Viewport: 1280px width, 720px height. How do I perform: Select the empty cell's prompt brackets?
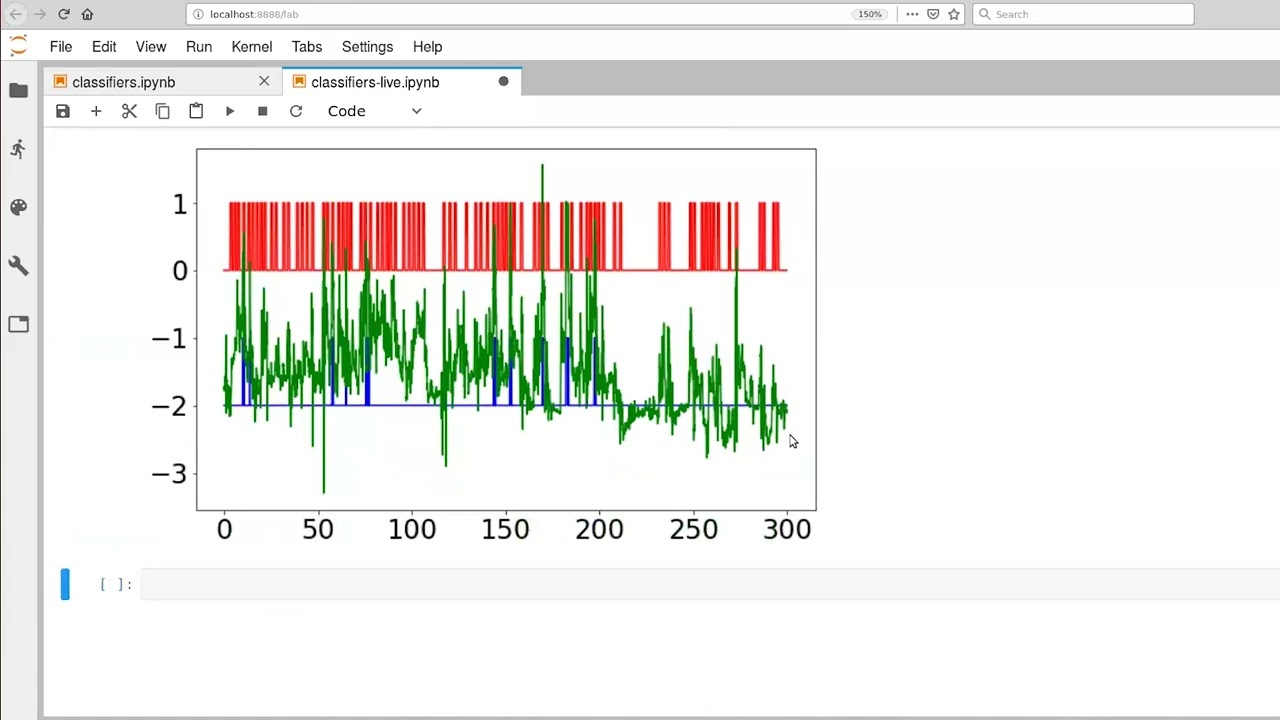pyautogui.click(x=116, y=584)
